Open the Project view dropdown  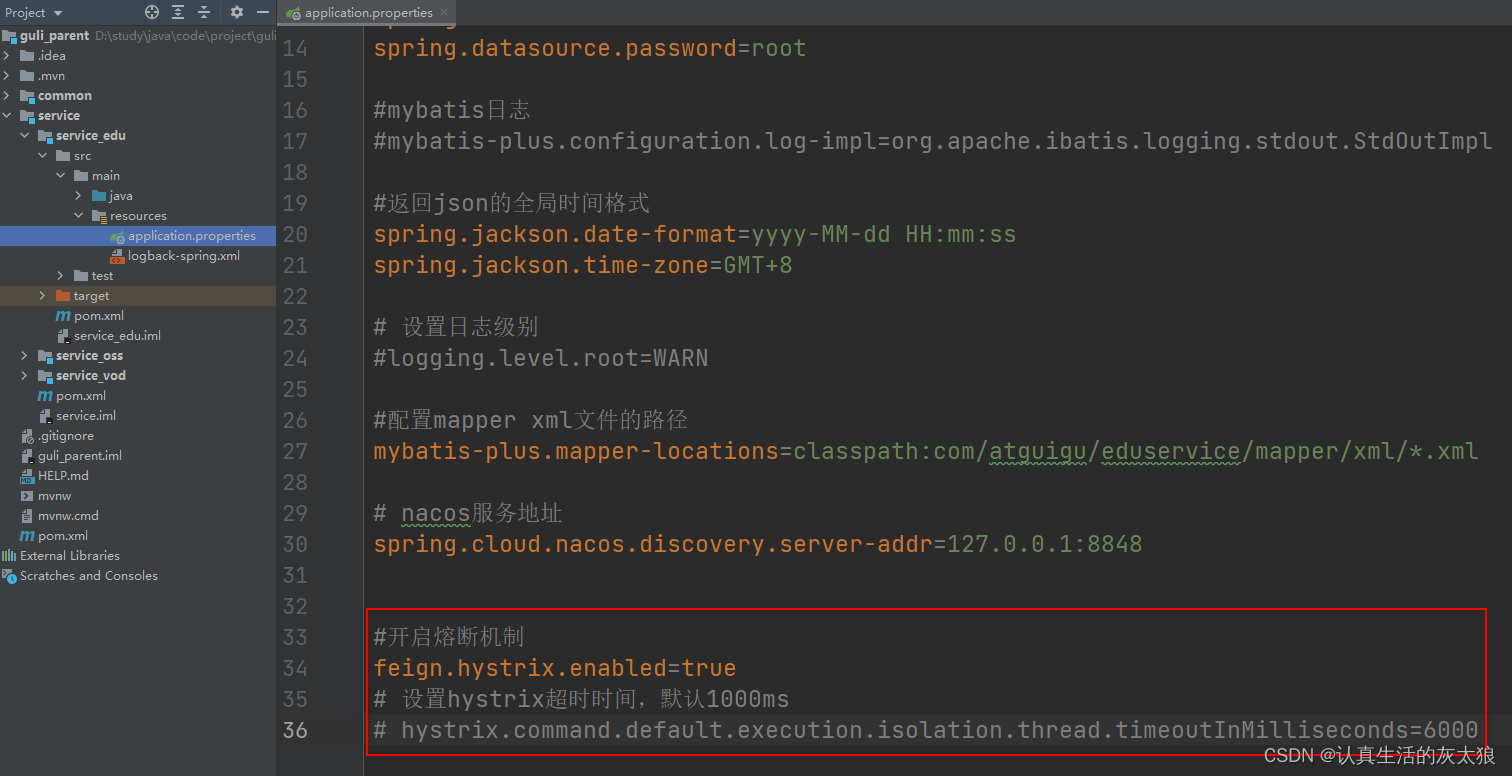pyautogui.click(x=34, y=12)
